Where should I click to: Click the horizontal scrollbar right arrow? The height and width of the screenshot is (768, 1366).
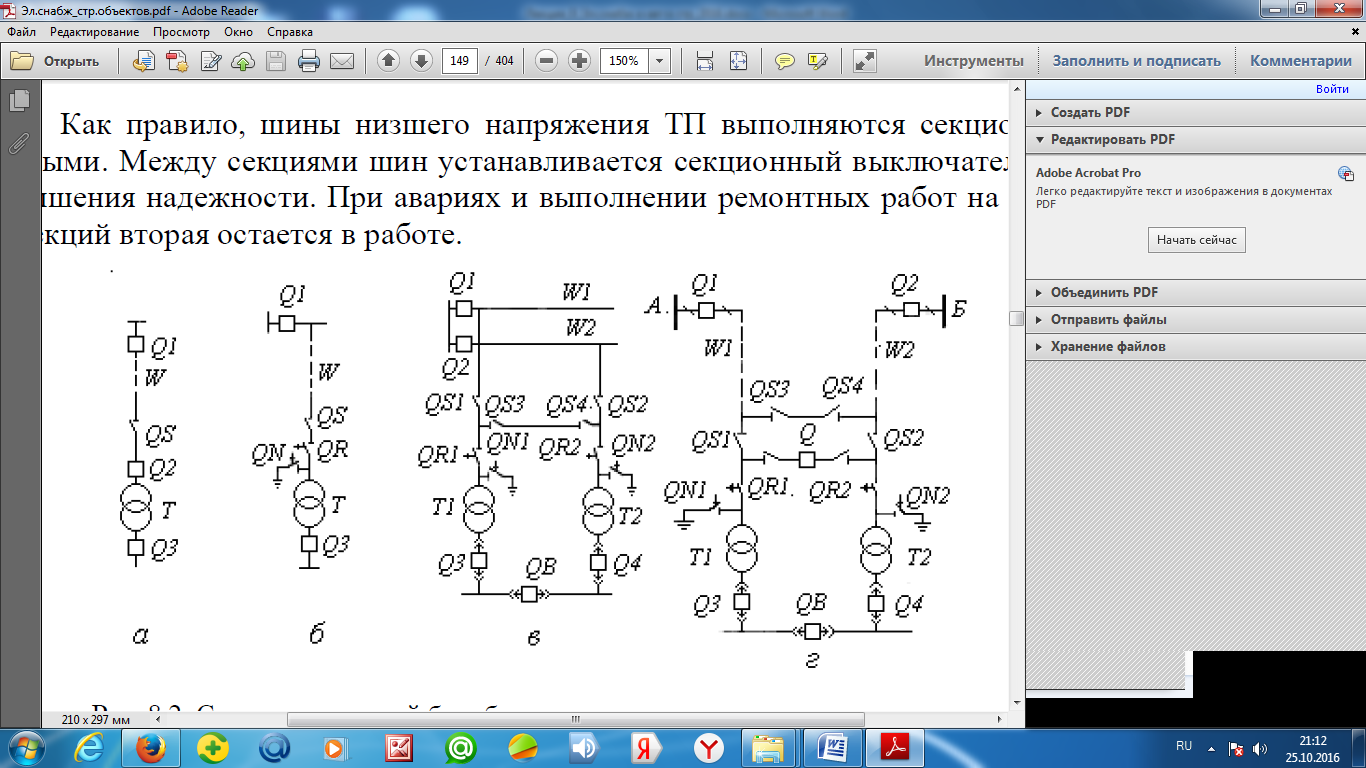pyautogui.click(x=1001, y=719)
